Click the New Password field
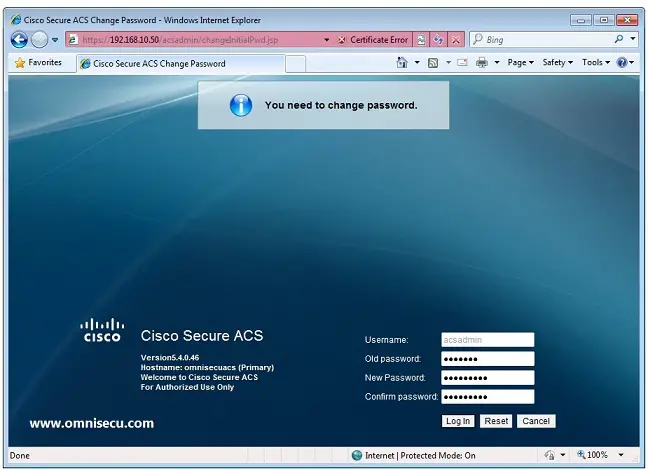 [x=488, y=378]
